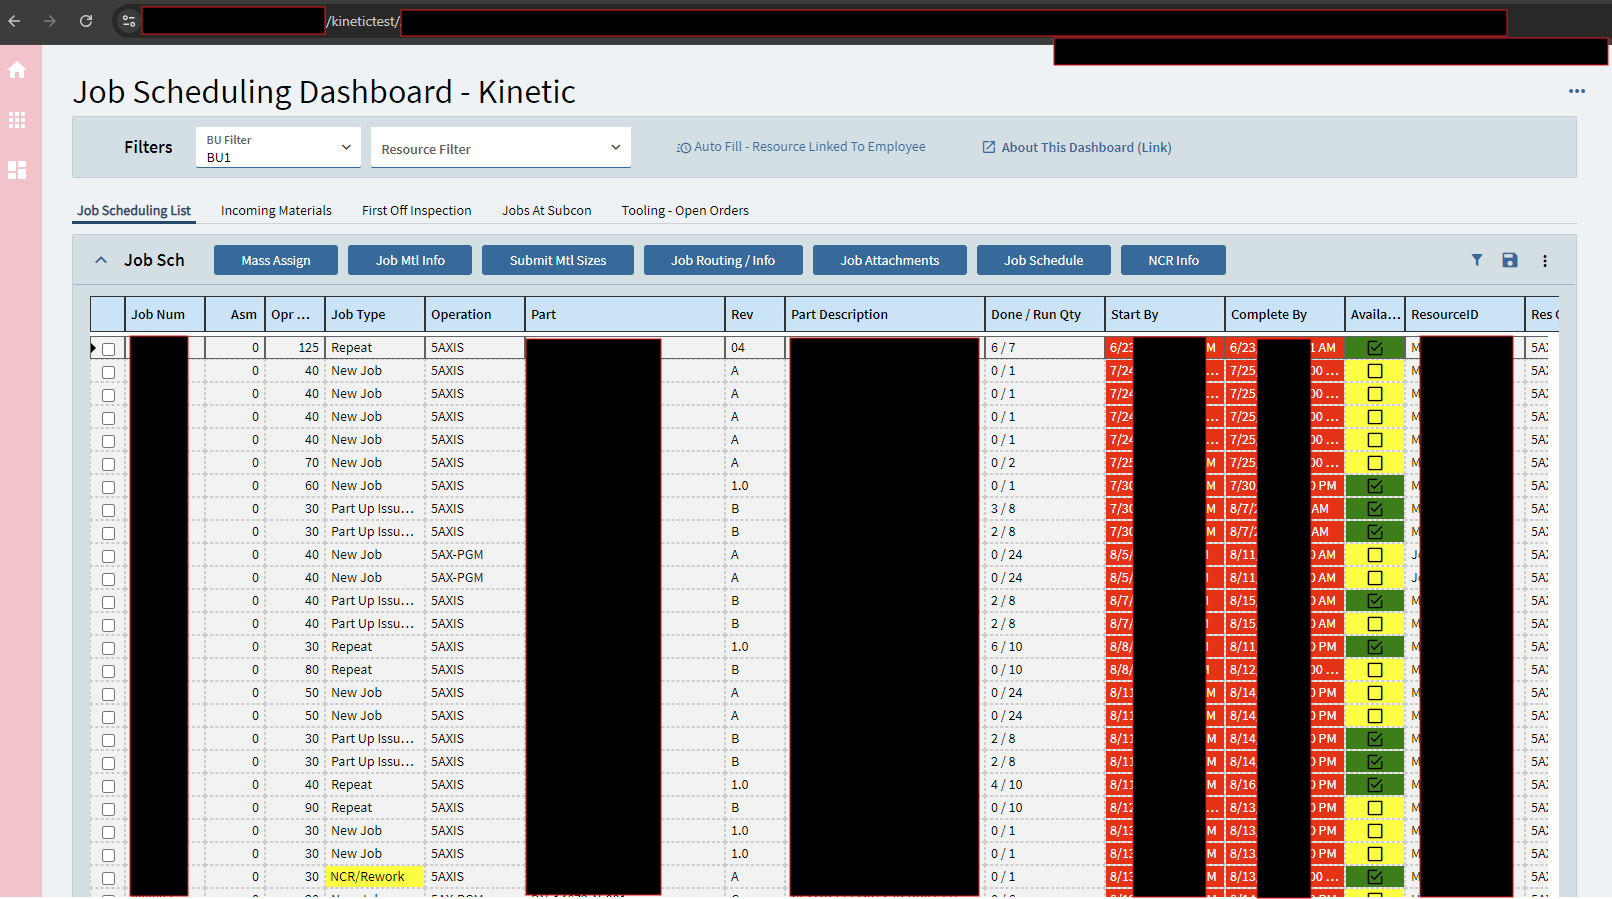Toggle Available checkbox in the Opr 125 row
The width and height of the screenshot is (1612, 899).
1375,348
